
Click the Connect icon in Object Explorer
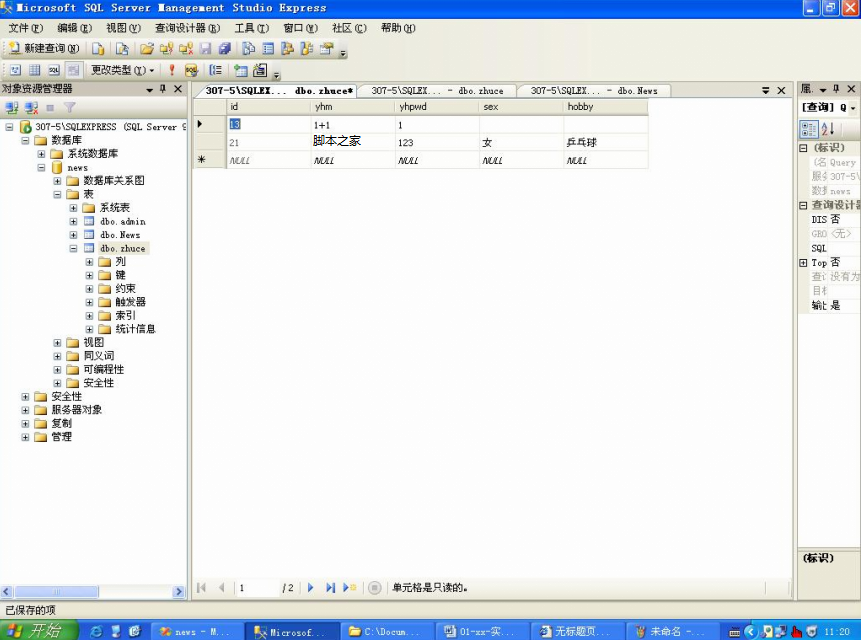(12, 107)
